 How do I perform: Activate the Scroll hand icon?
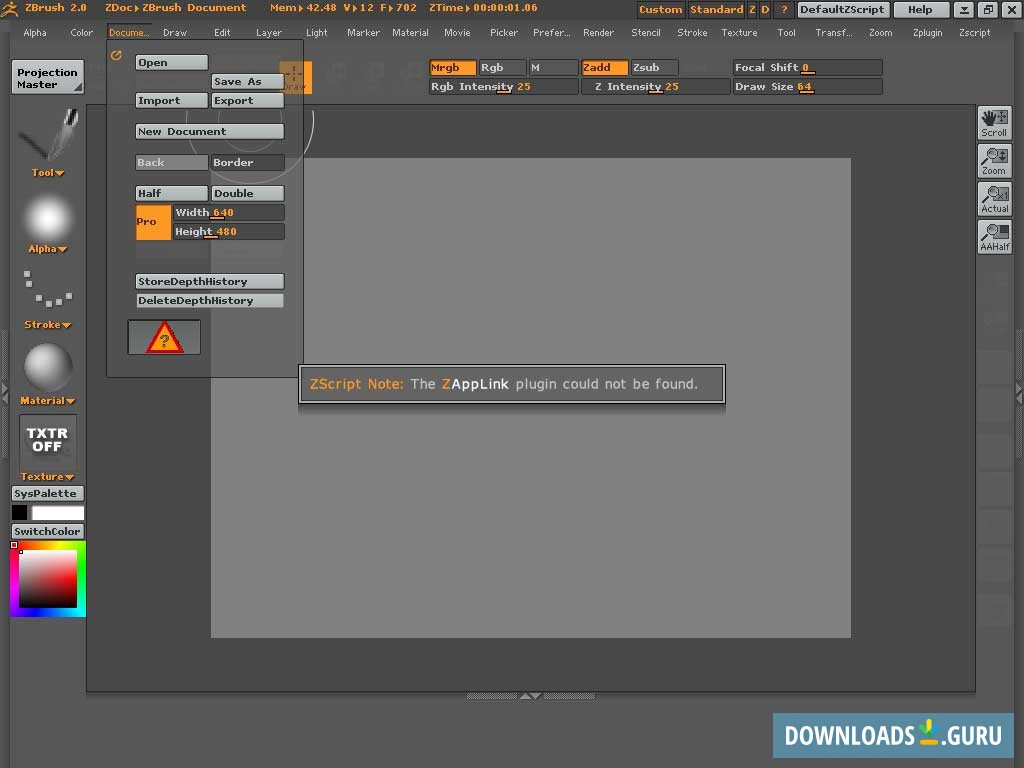(x=994, y=122)
